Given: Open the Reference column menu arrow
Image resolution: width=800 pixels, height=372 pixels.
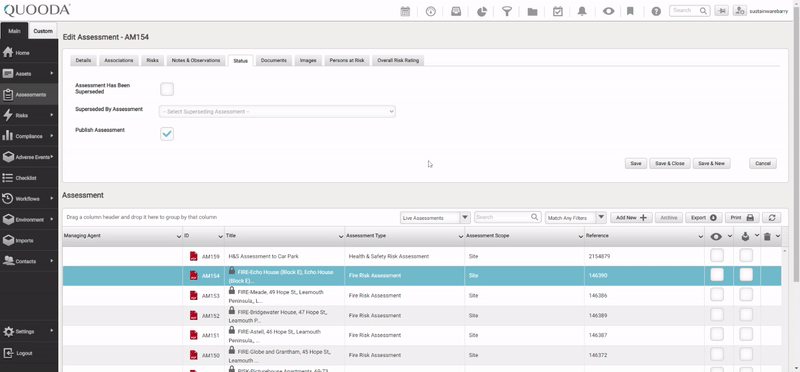Looking at the screenshot, I should tap(701, 237).
